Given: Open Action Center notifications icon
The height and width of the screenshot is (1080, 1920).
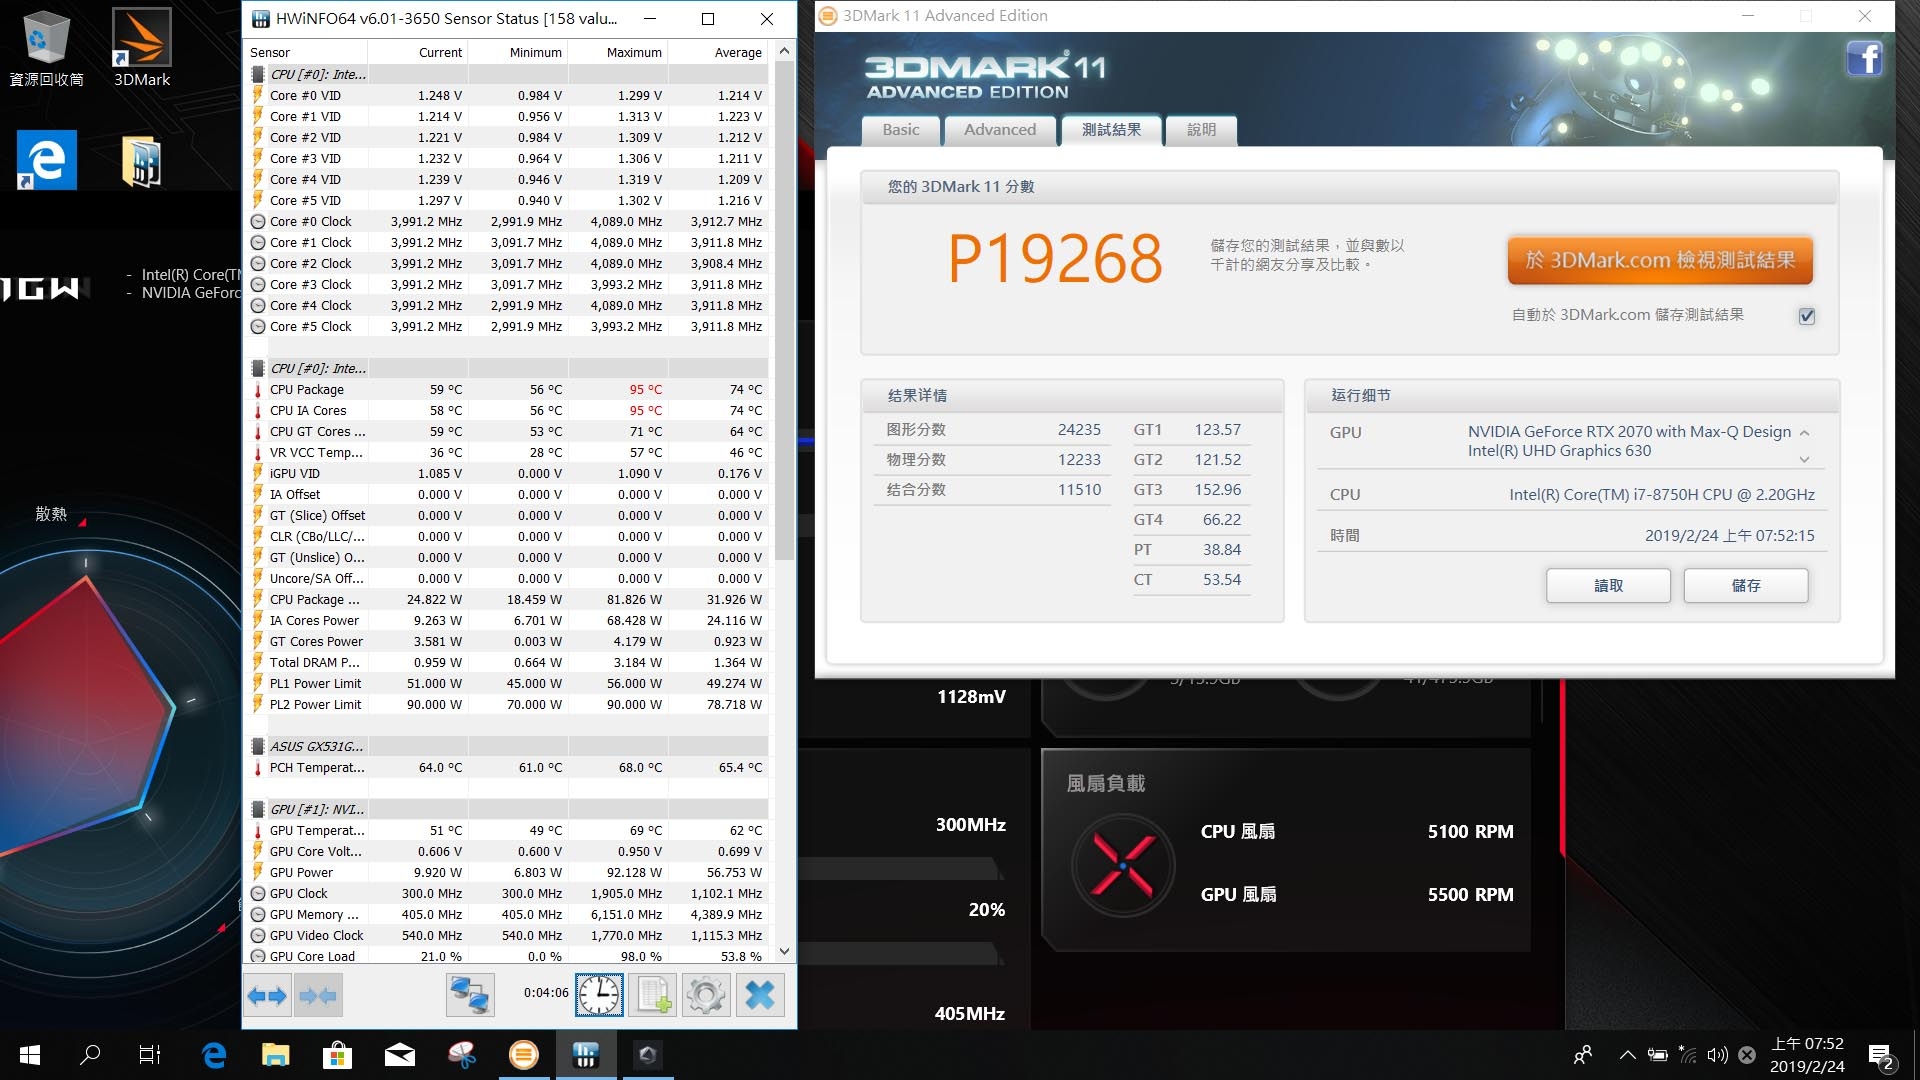Looking at the screenshot, I should tap(1880, 1055).
